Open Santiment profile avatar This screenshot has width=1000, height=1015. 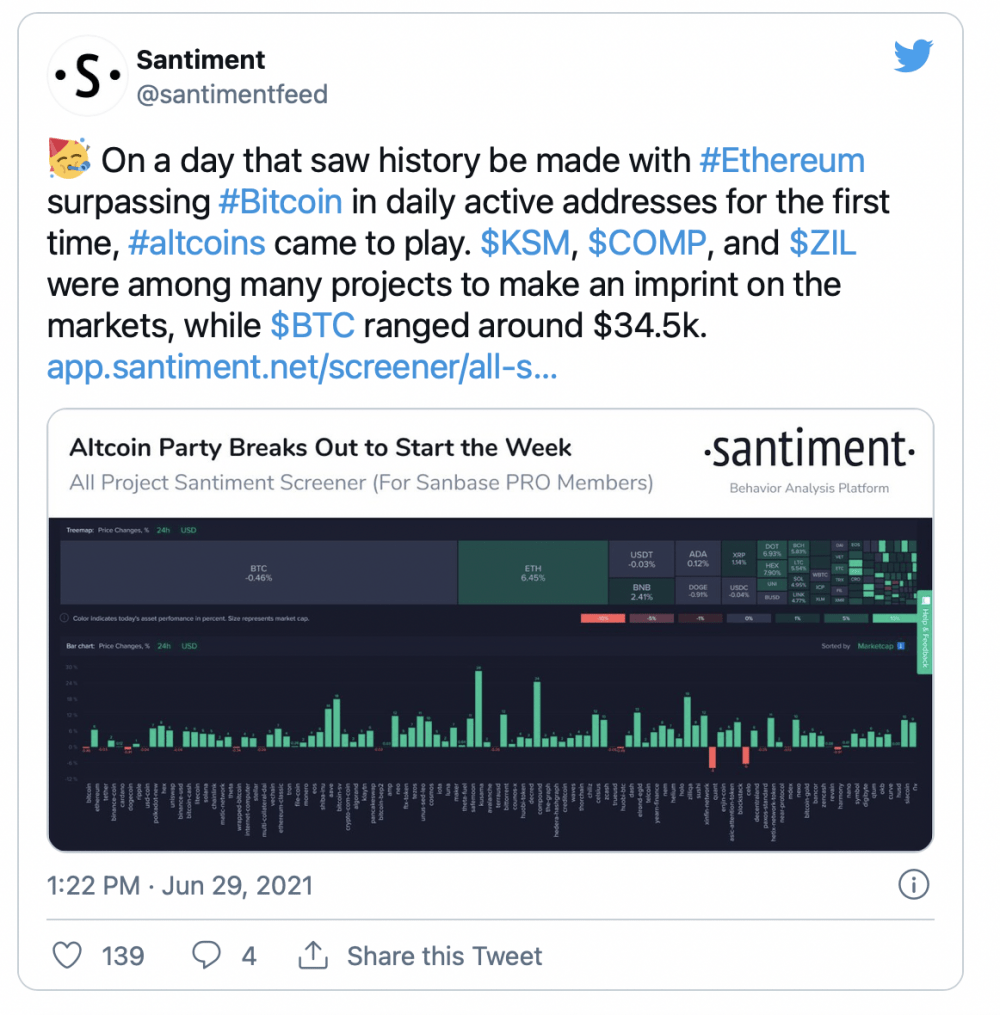pyautogui.click(x=87, y=76)
